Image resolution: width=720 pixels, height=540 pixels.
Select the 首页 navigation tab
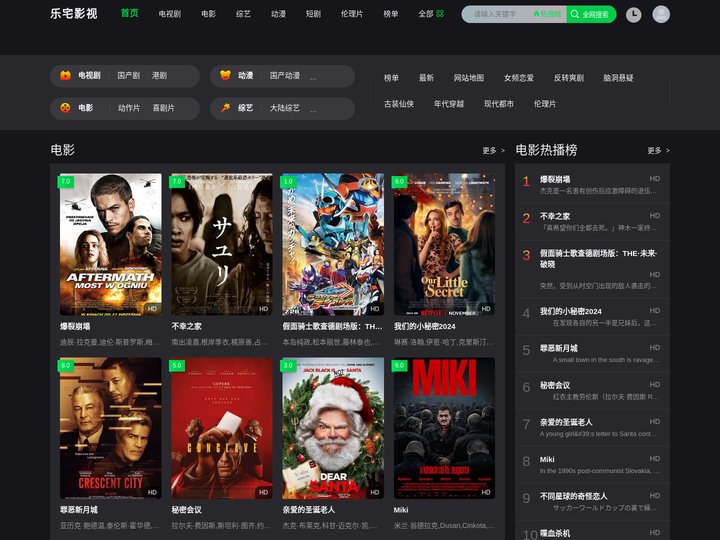click(129, 13)
